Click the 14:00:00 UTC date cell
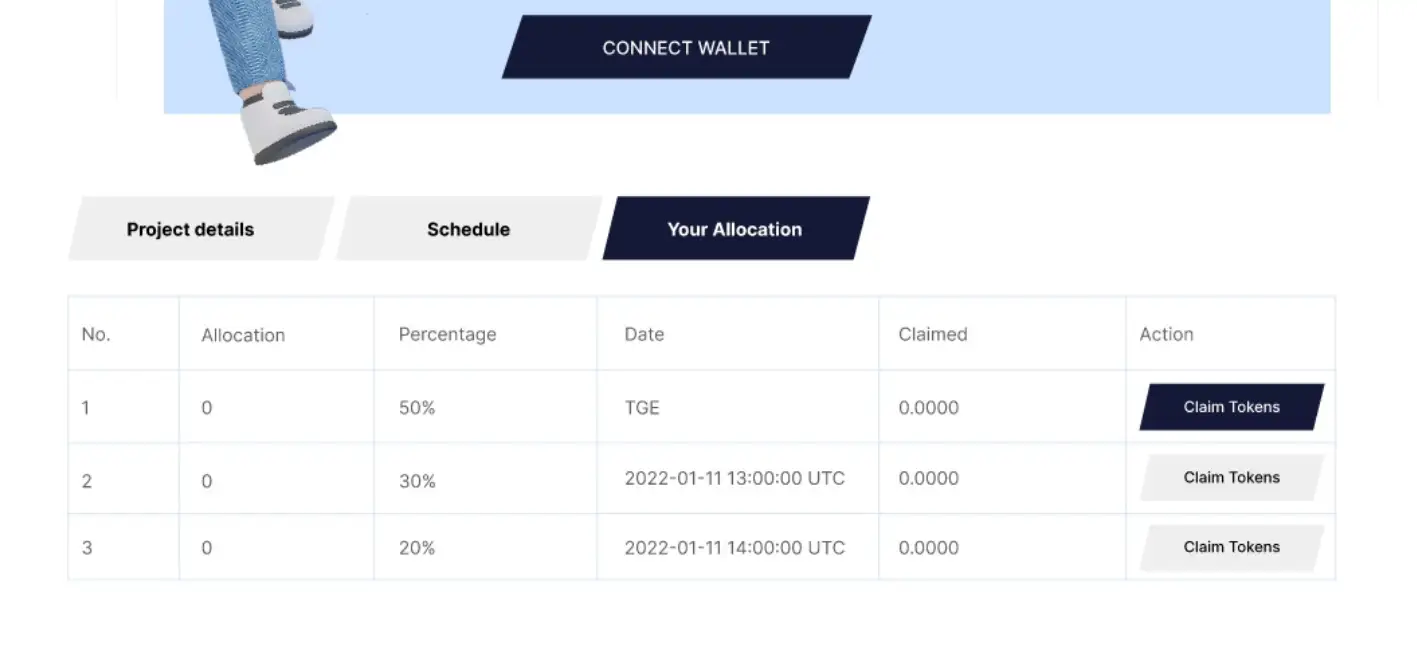 point(734,548)
